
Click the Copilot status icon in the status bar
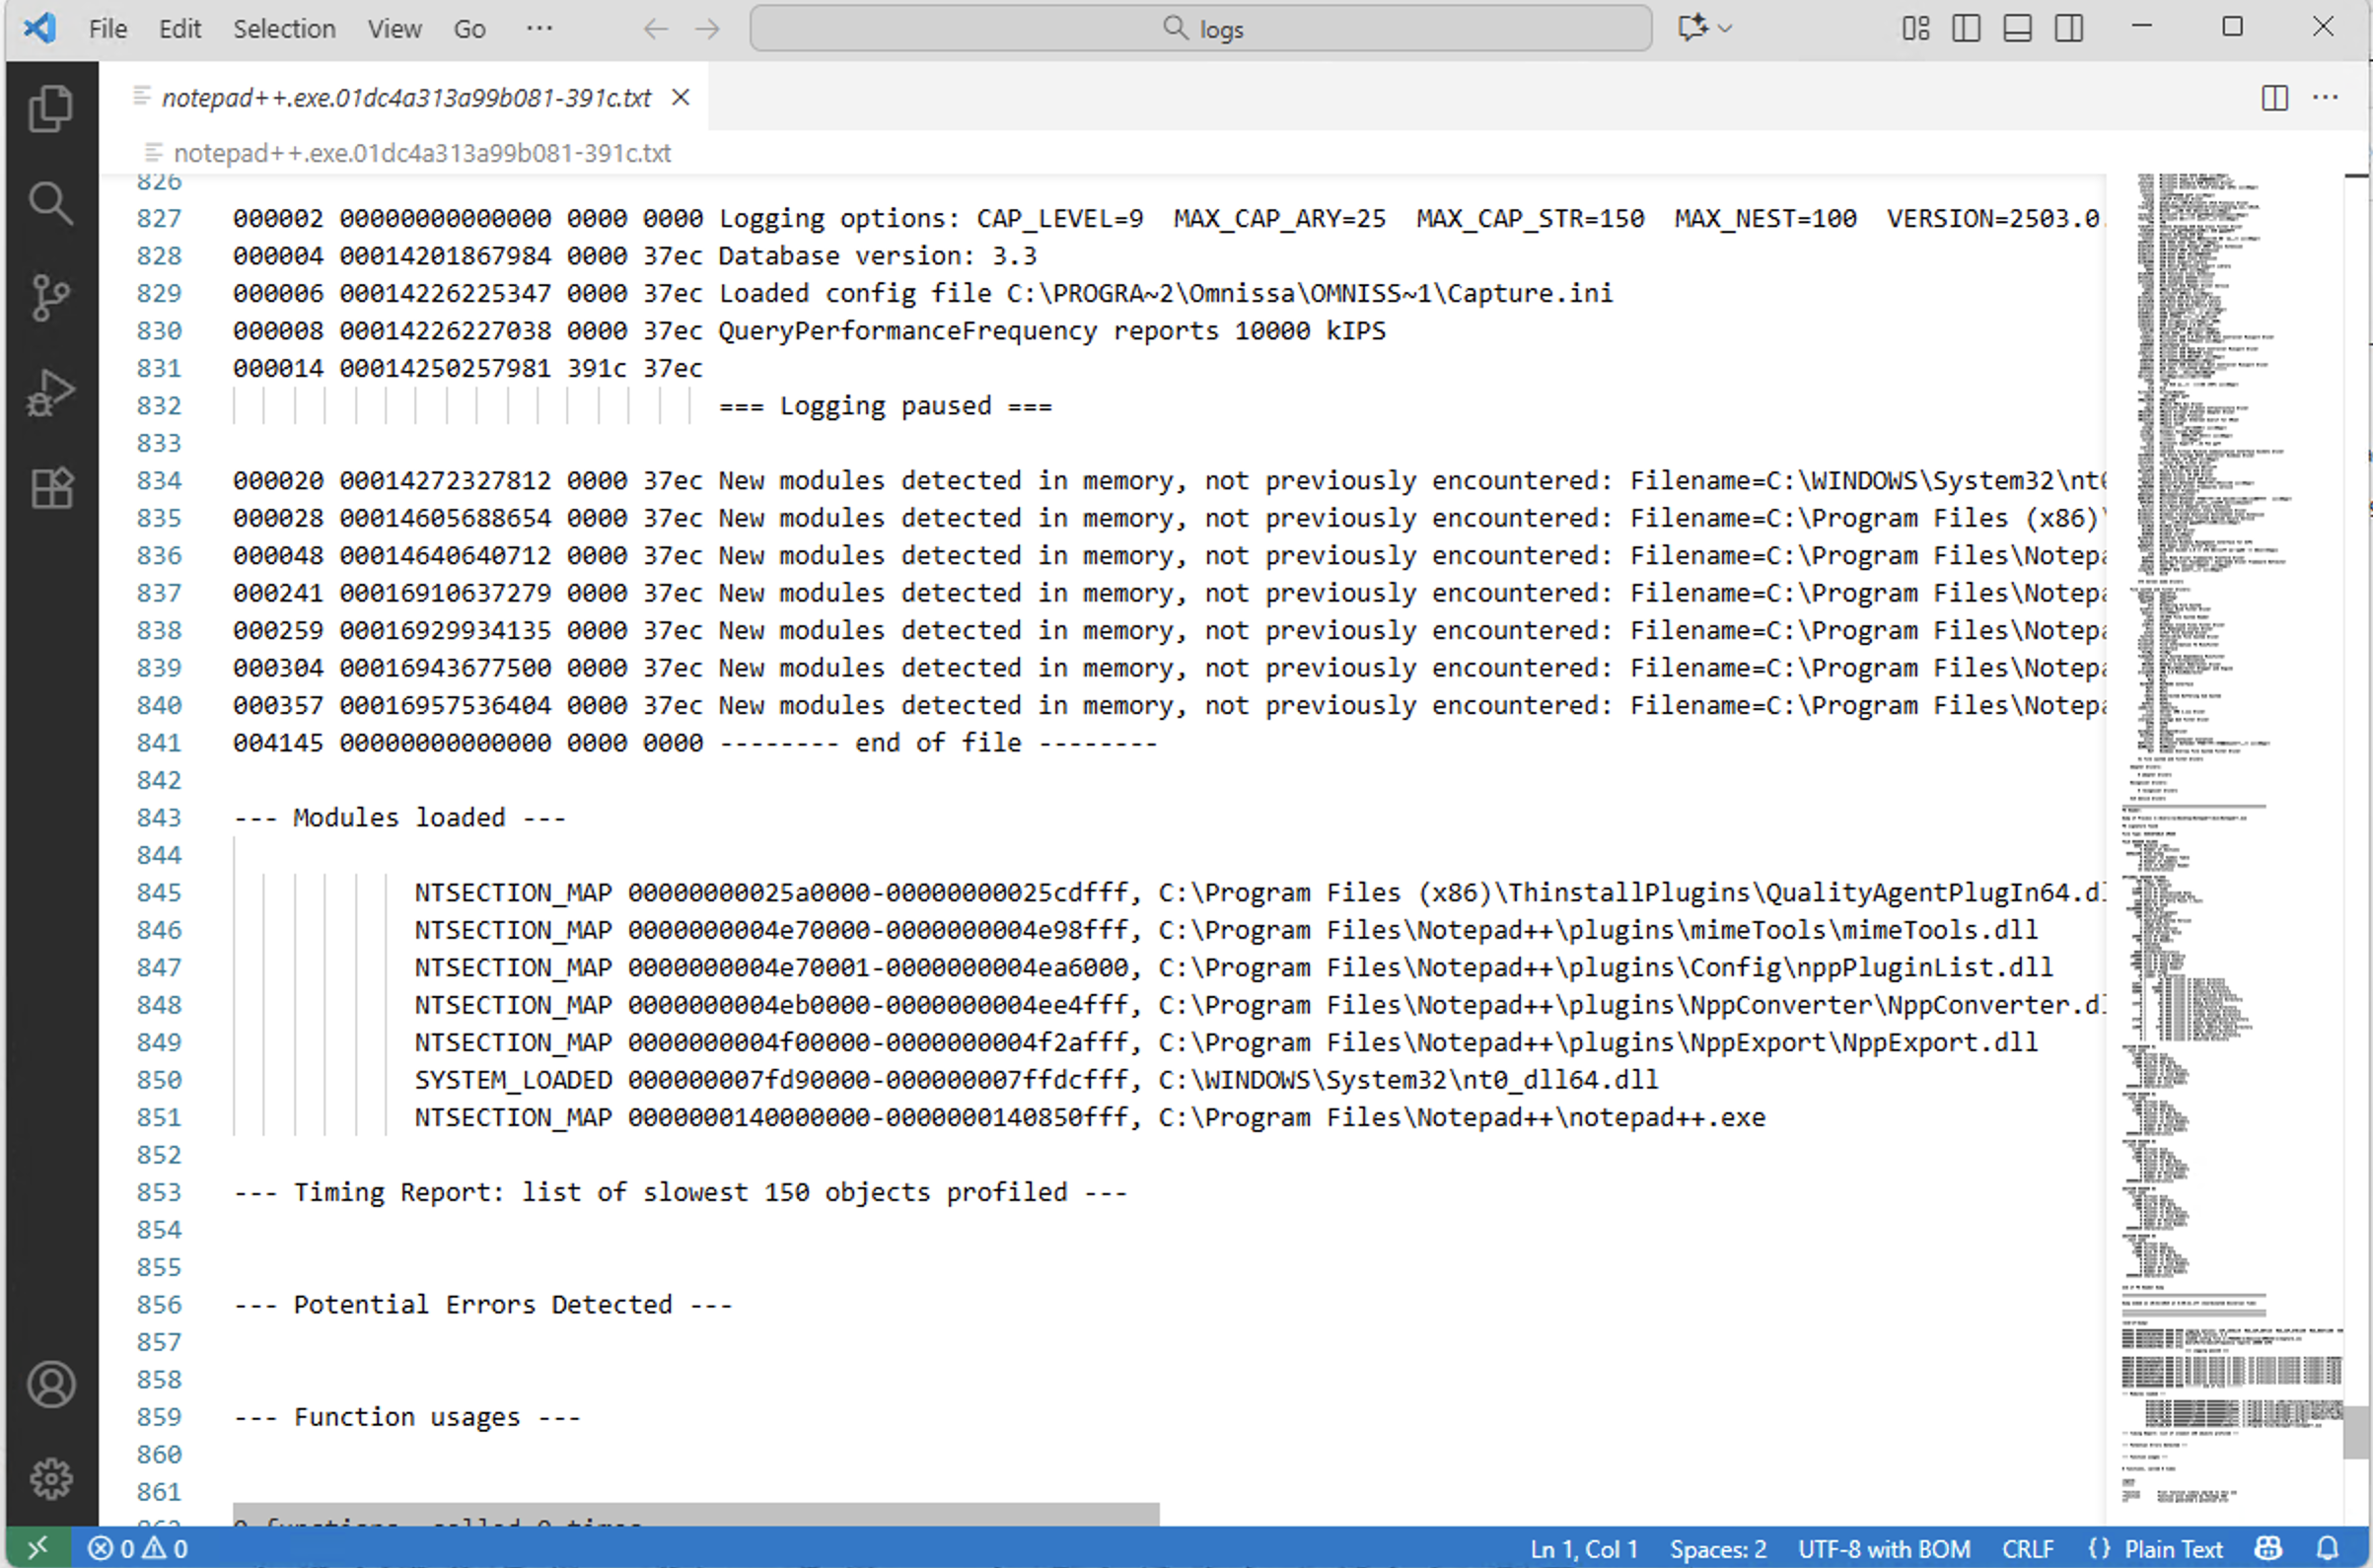point(2269,1548)
